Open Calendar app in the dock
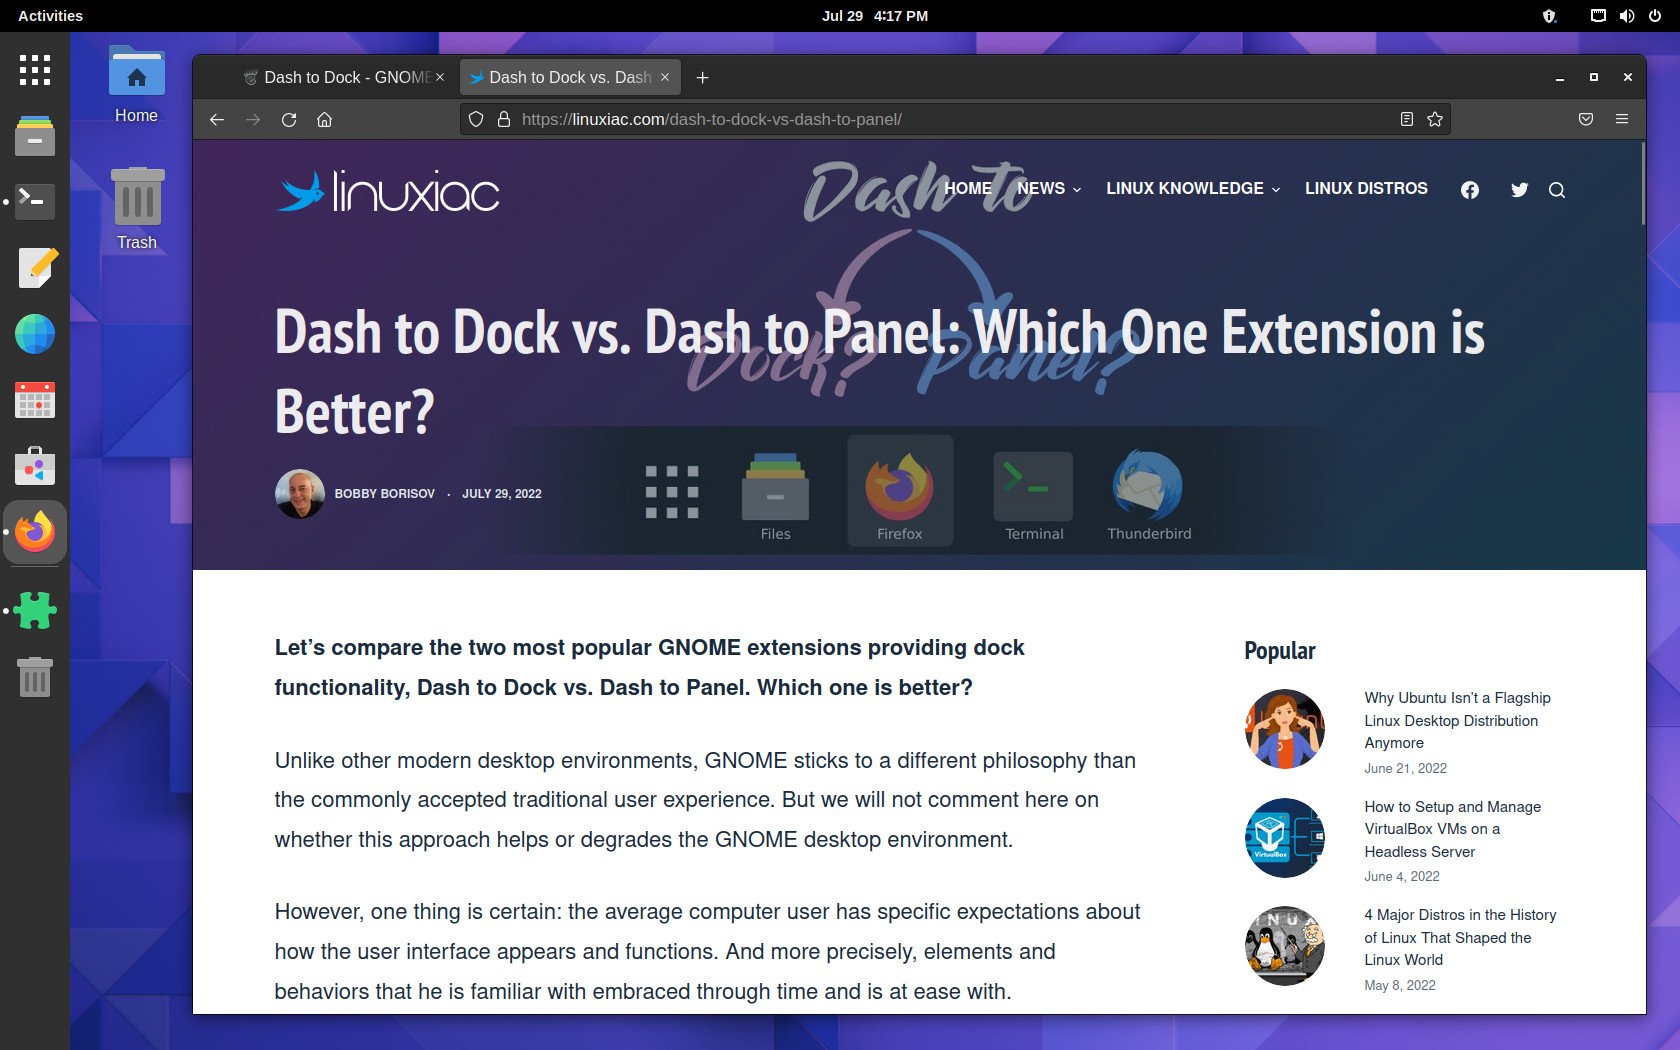The image size is (1680, 1050). pos(35,400)
